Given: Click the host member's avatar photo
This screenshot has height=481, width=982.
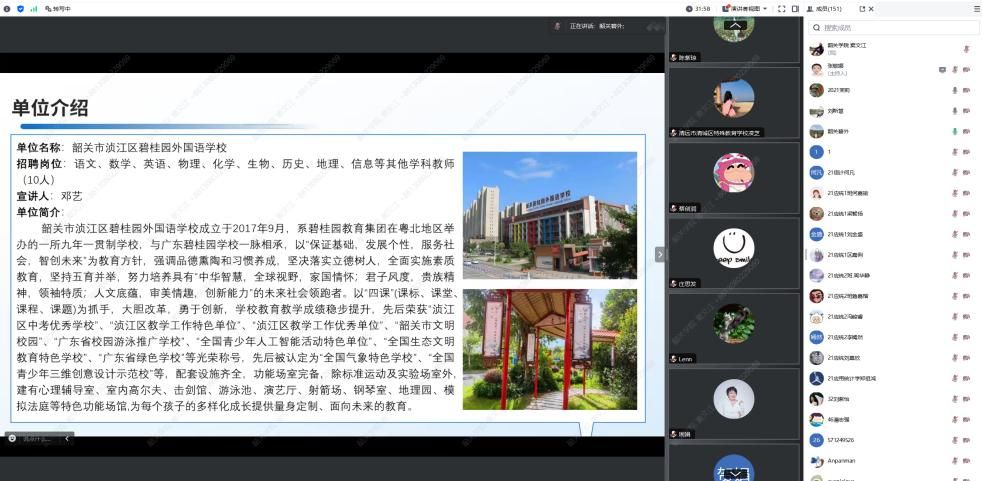Looking at the screenshot, I should [x=816, y=70].
